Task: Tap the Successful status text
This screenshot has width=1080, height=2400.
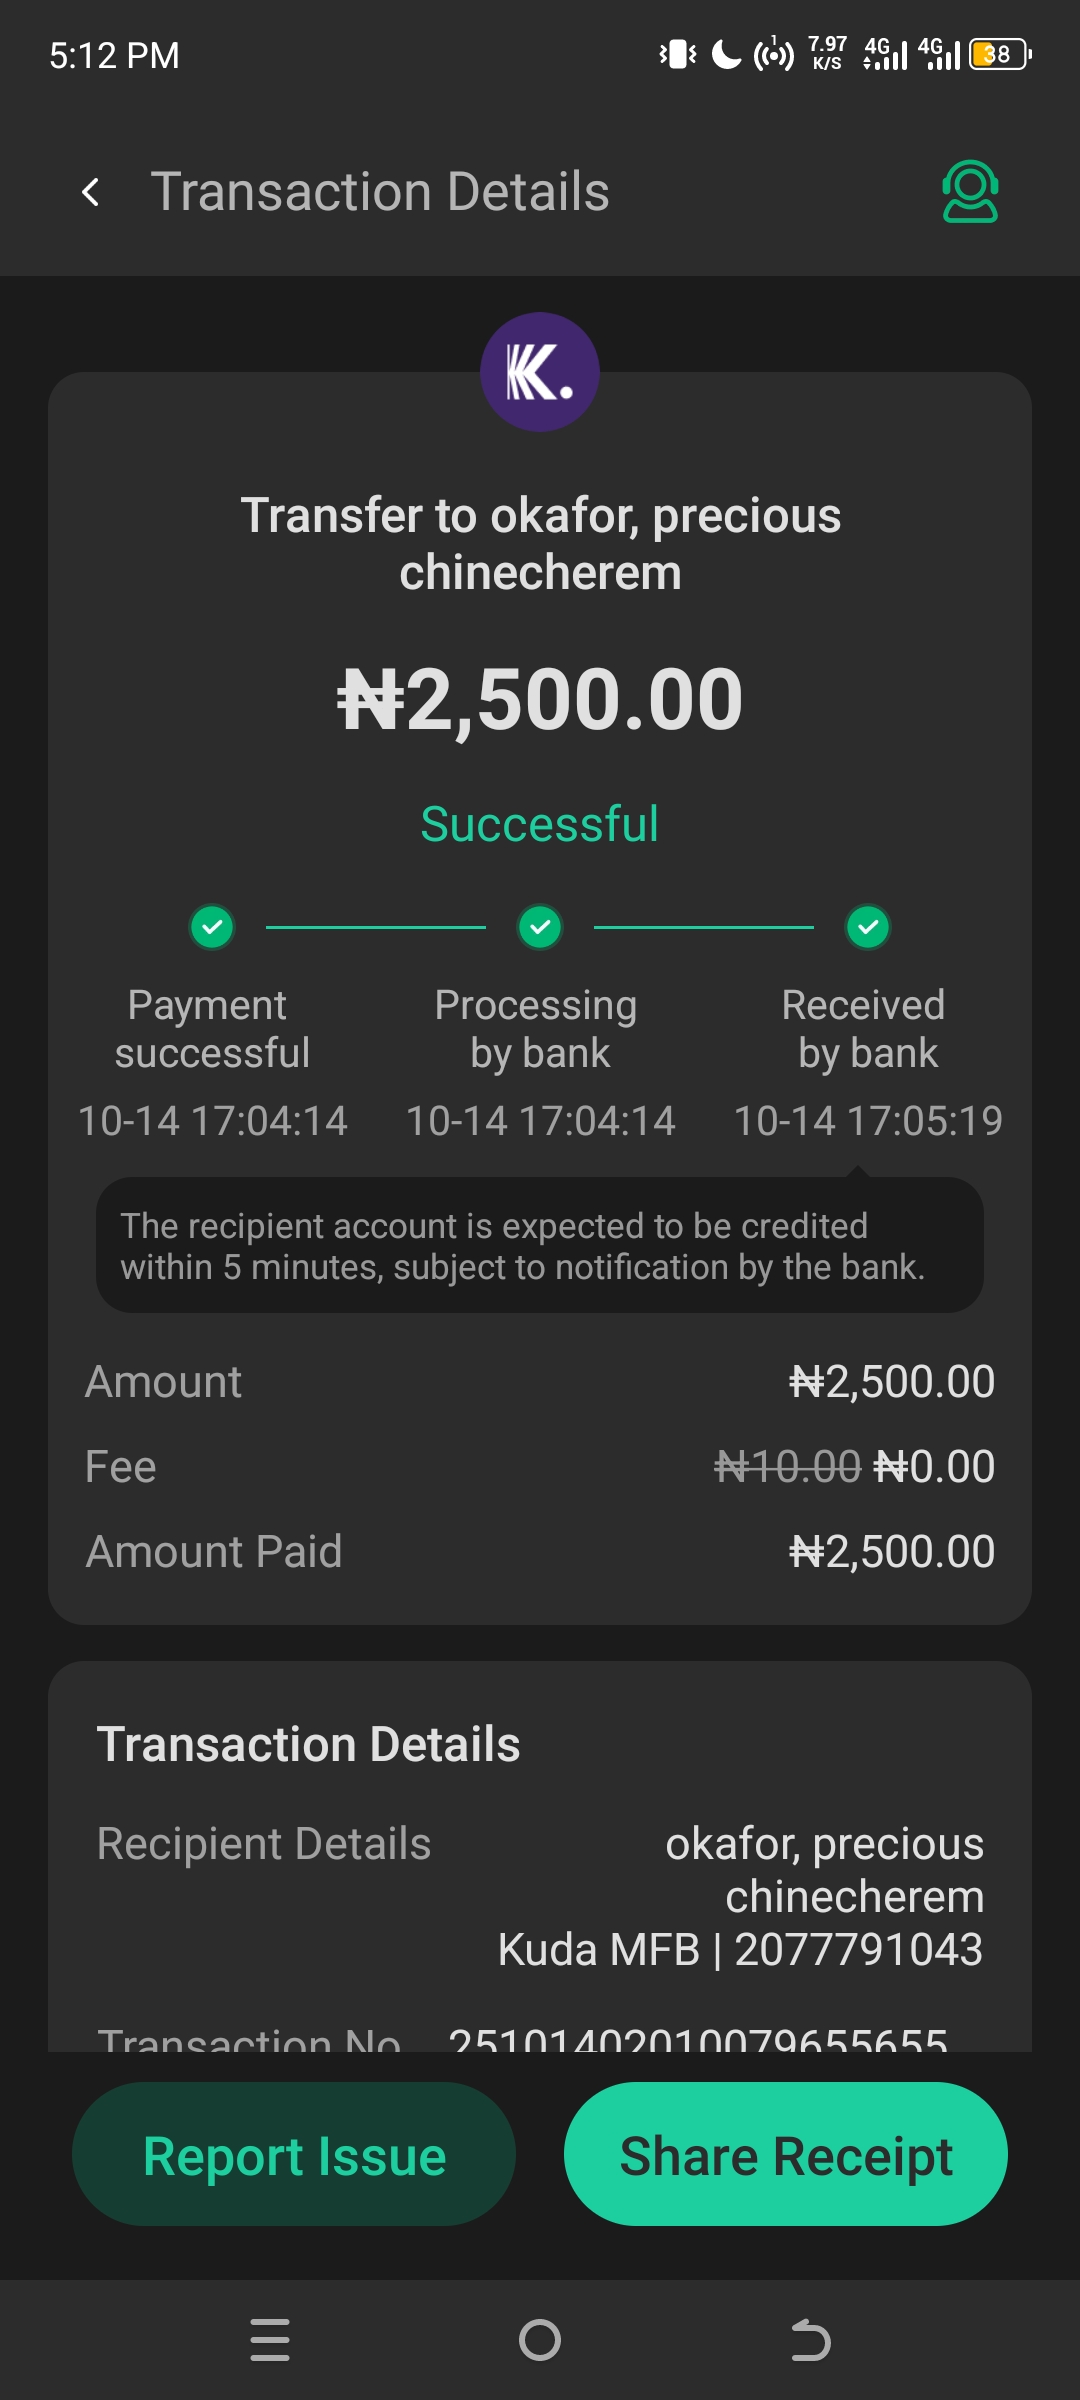Action: pyautogui.click(x=540, y=825)
